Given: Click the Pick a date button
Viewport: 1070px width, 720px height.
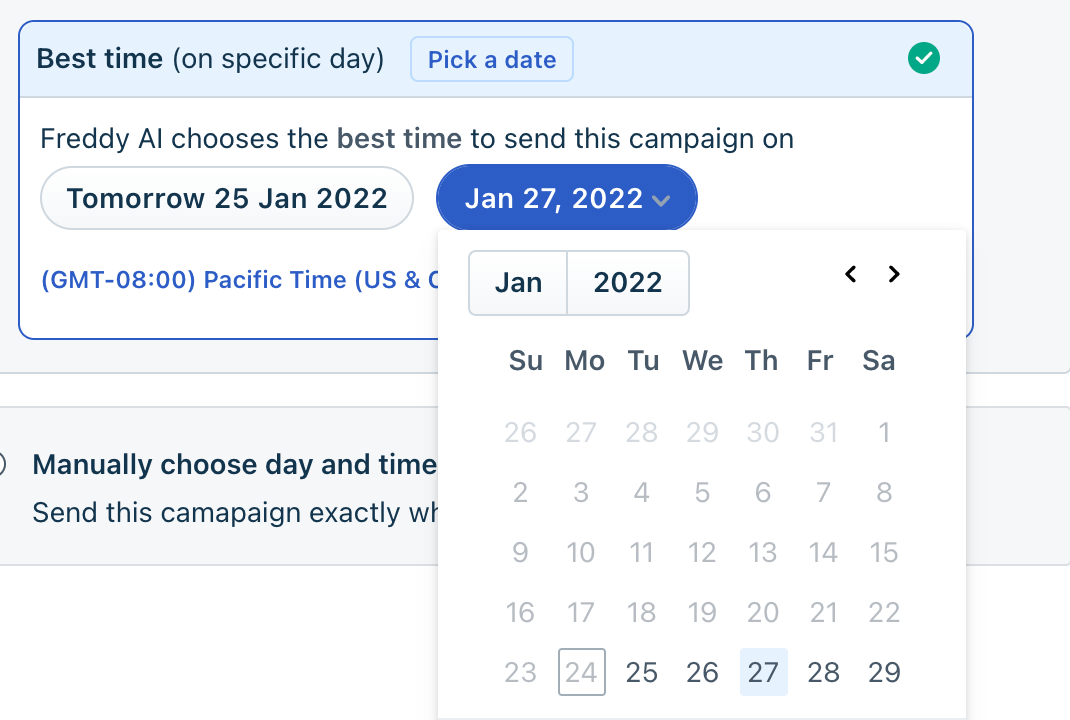Looking at the screenshot, I should coord(491,60).
